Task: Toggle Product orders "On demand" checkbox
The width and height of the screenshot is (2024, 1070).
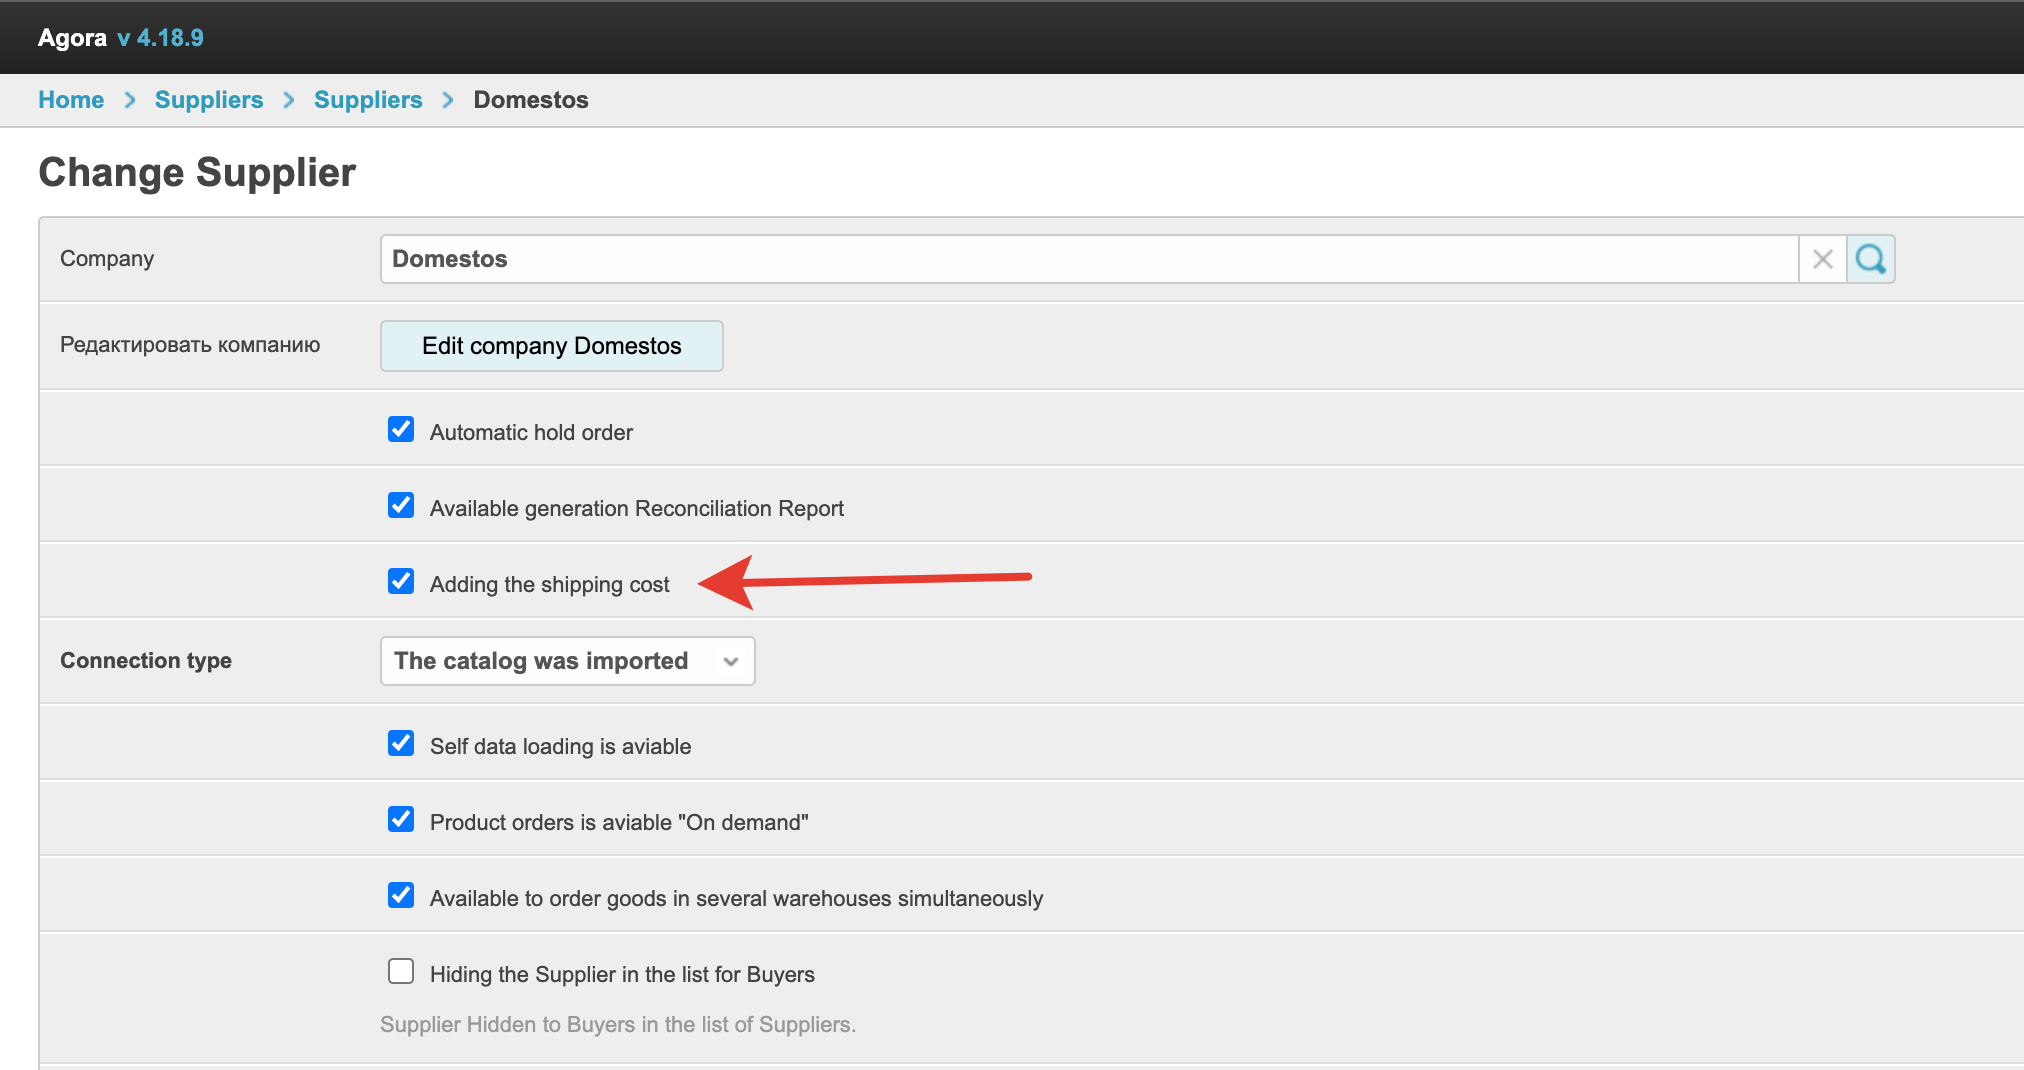Action: click(x=401, y=820)
